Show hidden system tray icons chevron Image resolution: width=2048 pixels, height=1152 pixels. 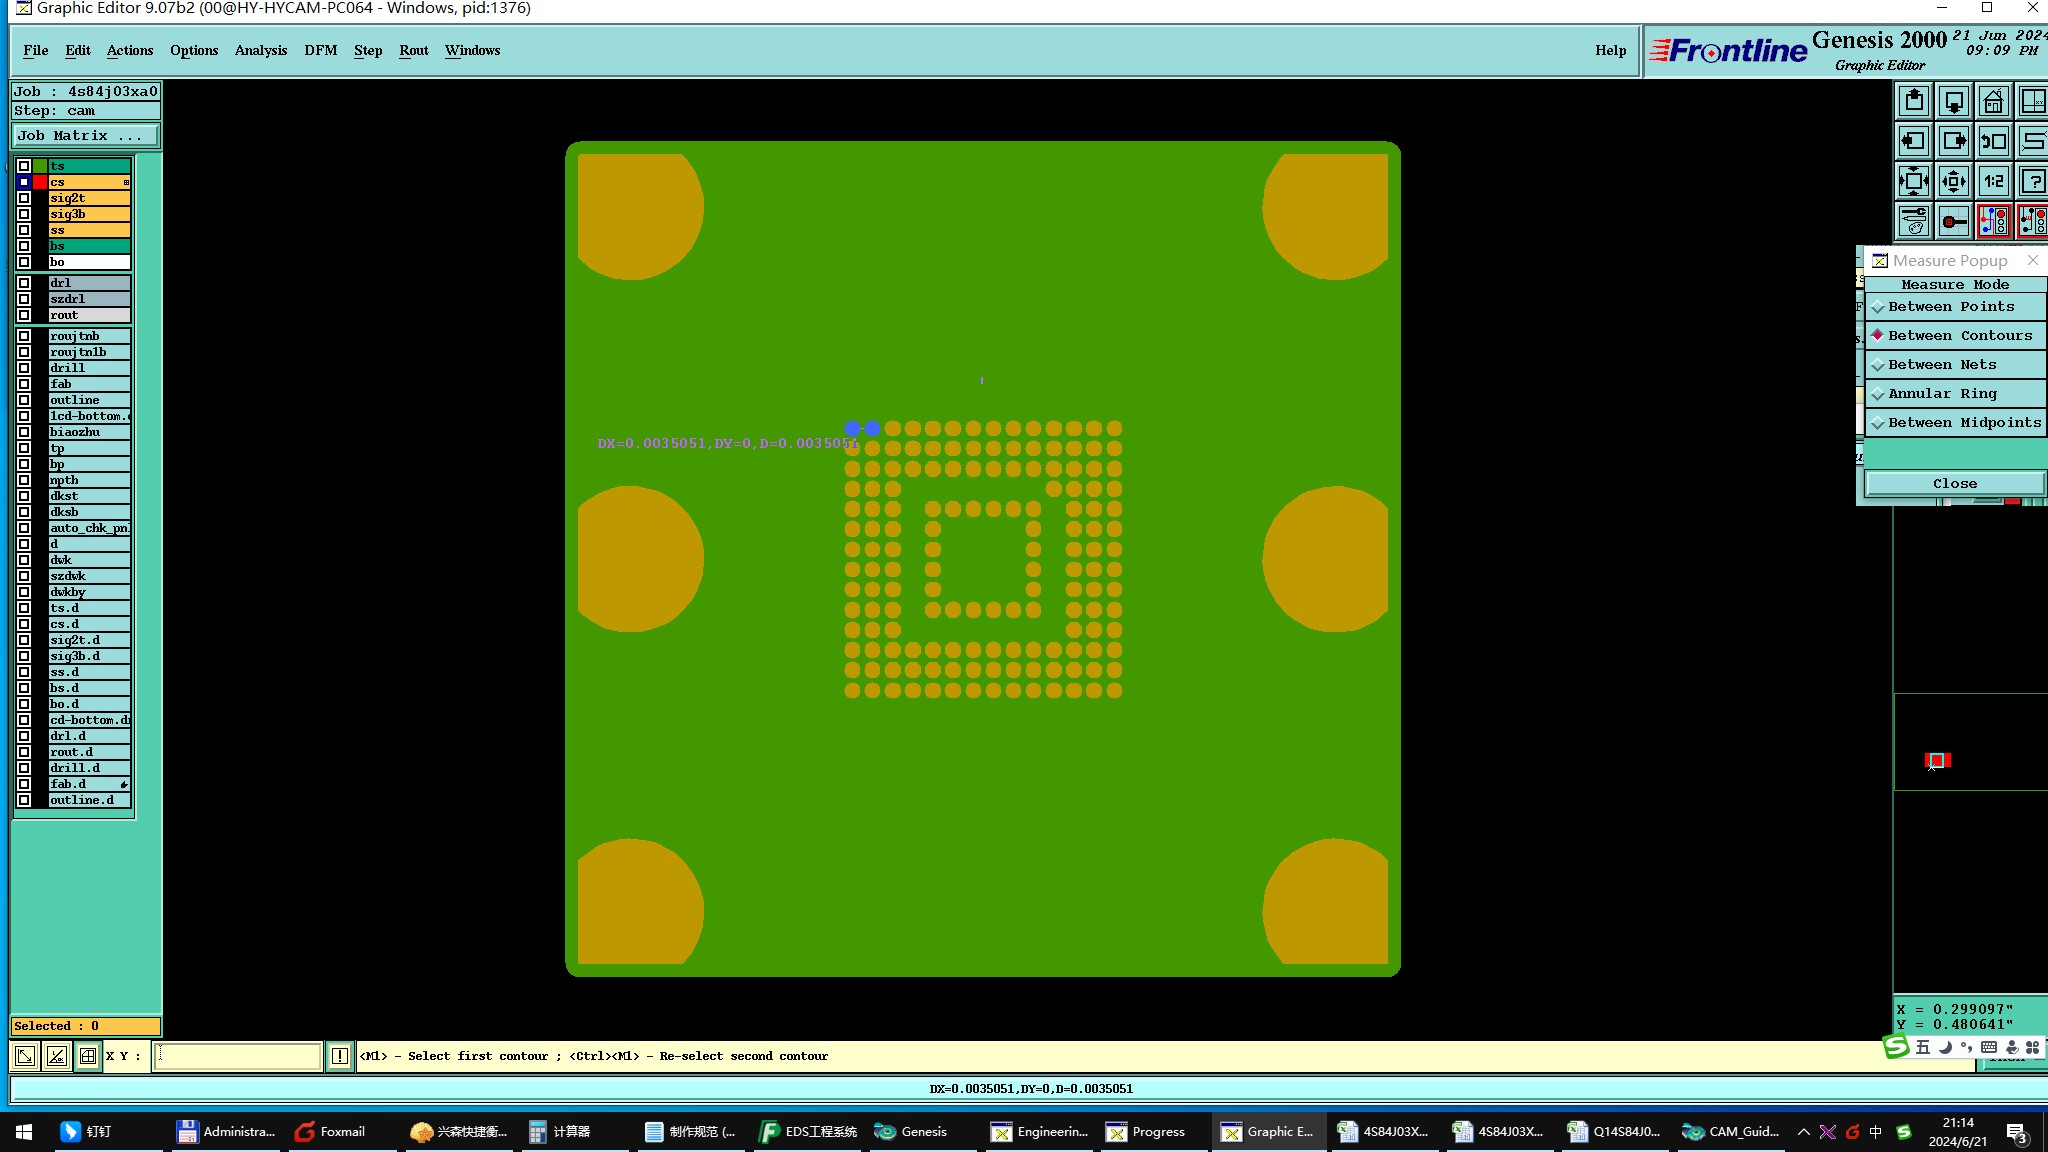pos(1803,1132)
